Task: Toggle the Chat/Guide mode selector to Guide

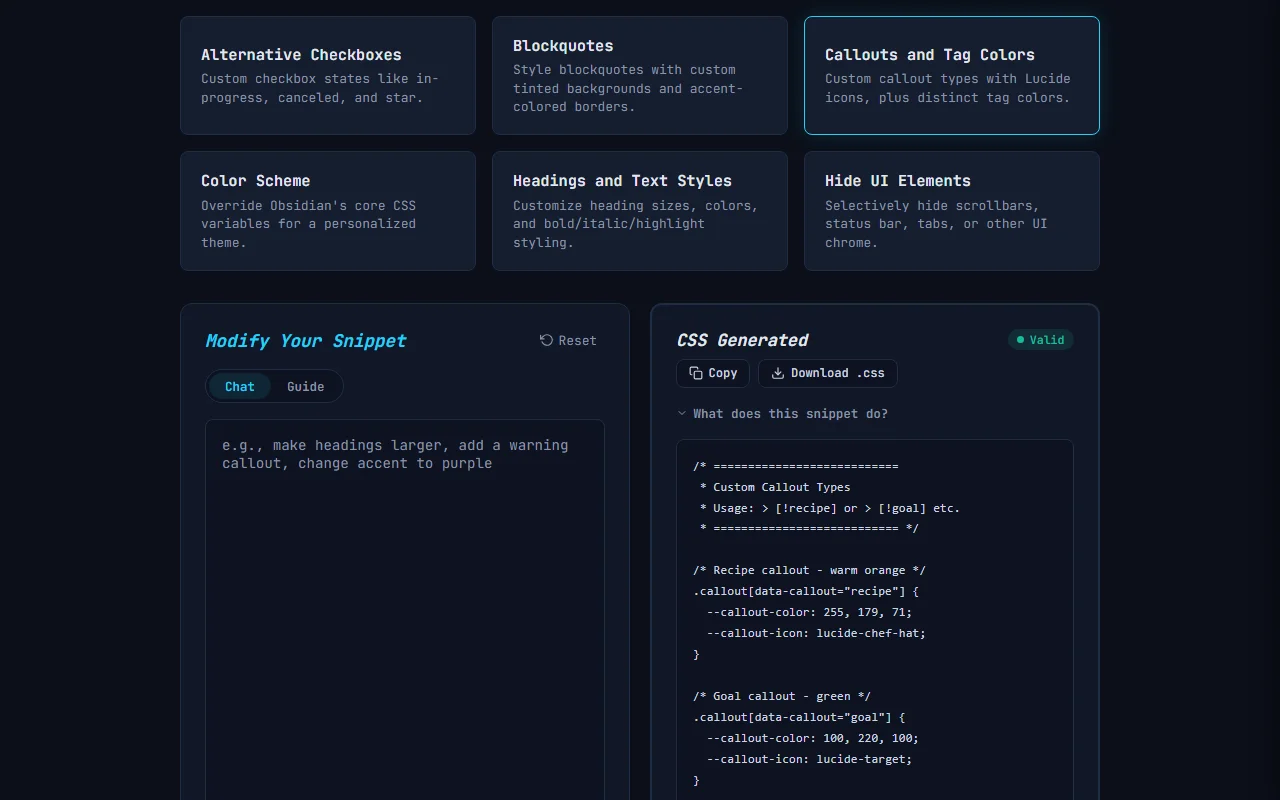Action: pos(305,386)
